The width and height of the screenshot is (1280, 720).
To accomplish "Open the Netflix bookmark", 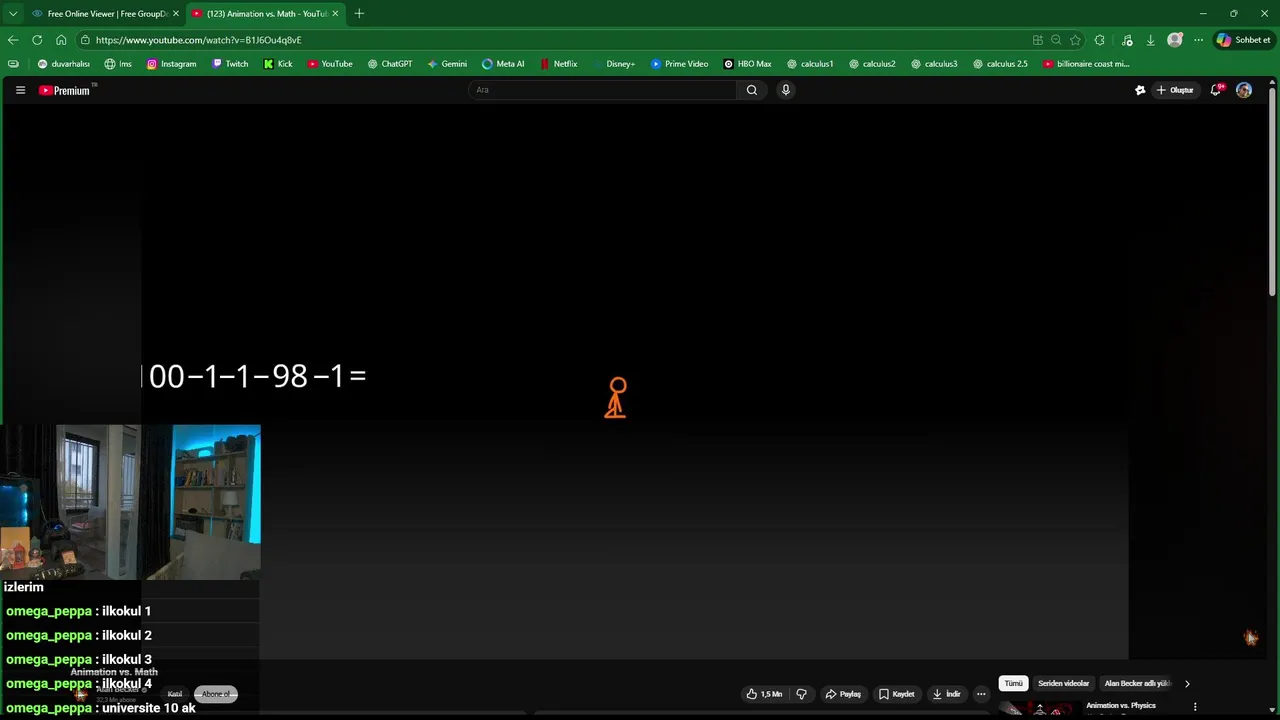I will coord(559,64).
